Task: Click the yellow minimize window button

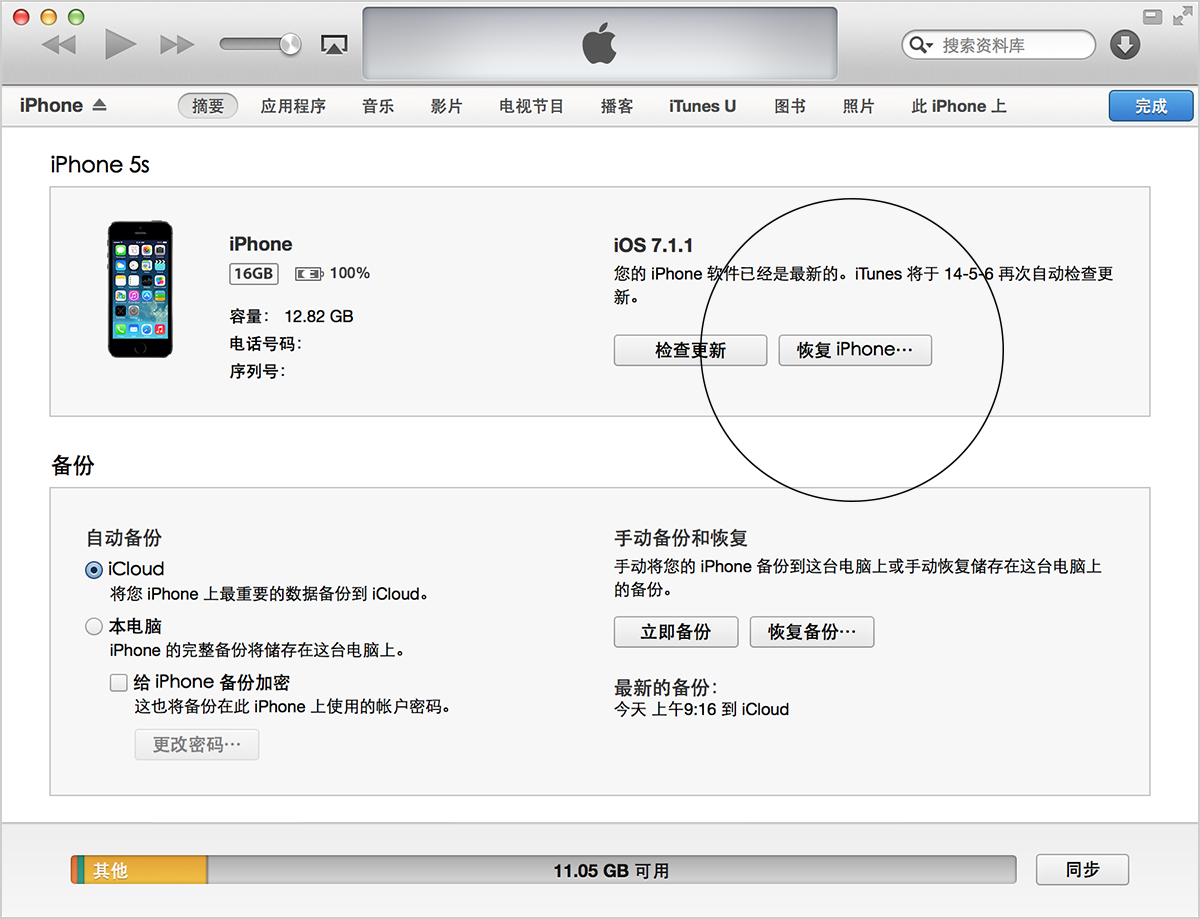Action: click(48, 17)
